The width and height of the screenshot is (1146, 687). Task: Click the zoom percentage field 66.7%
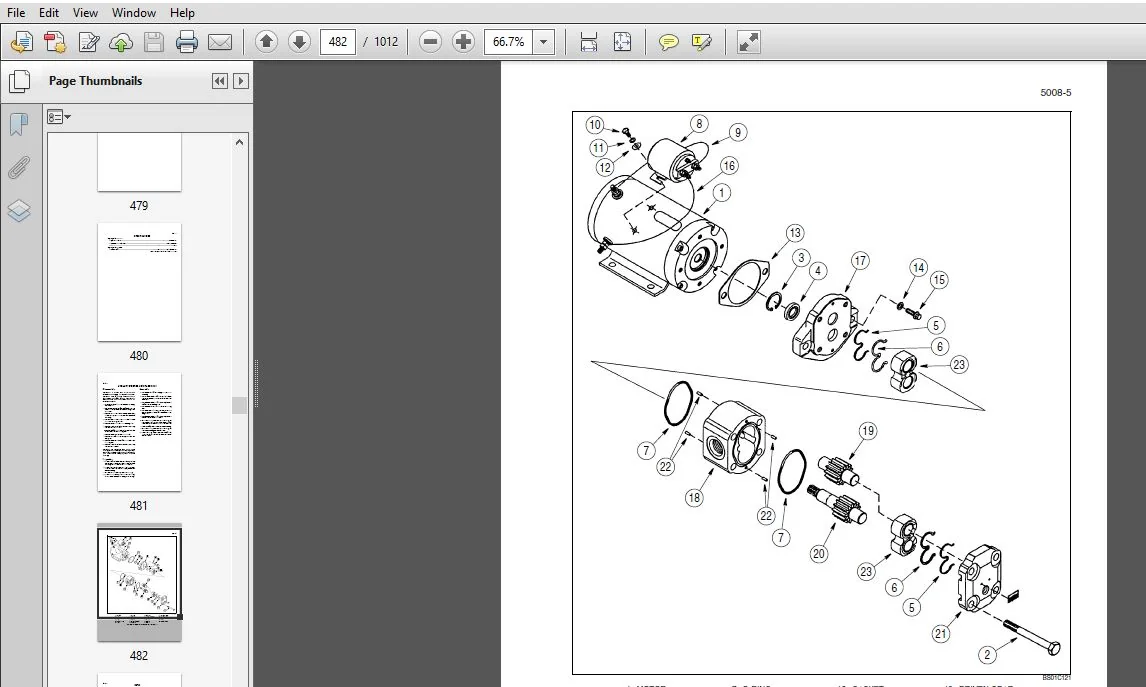coord(509,42)
